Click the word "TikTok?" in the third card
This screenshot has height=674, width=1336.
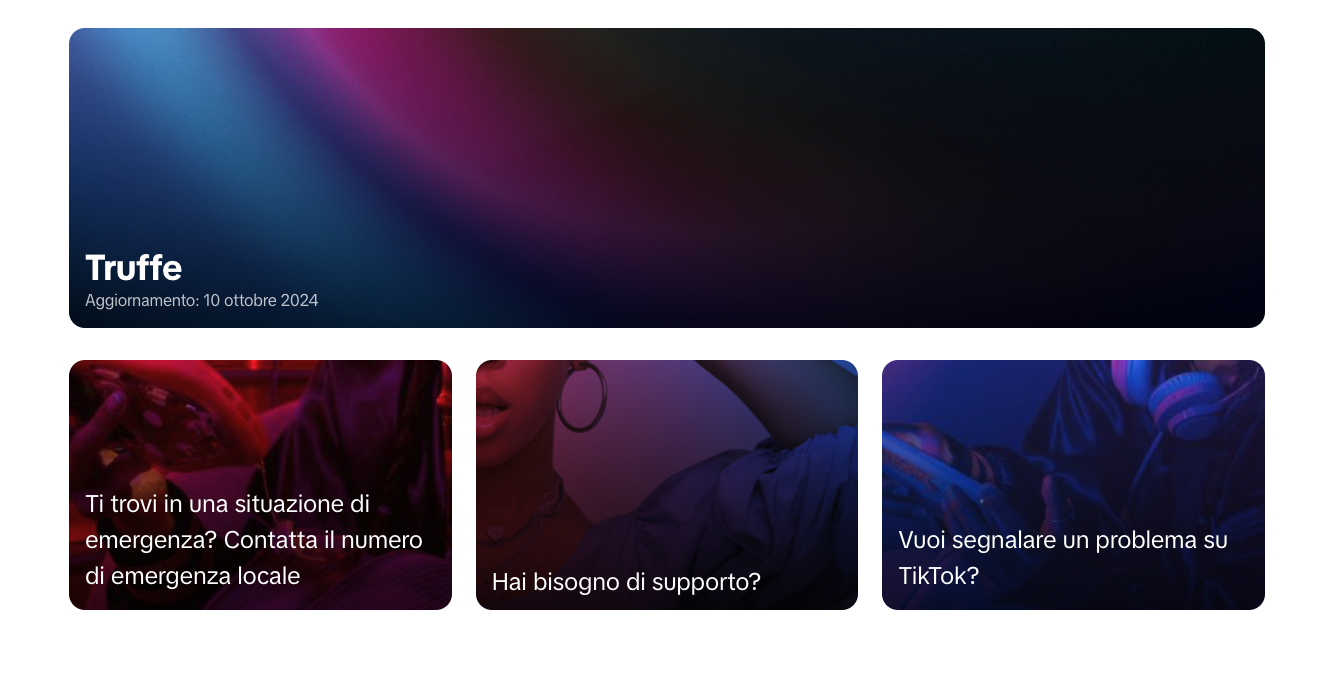[x=938, y=576]
